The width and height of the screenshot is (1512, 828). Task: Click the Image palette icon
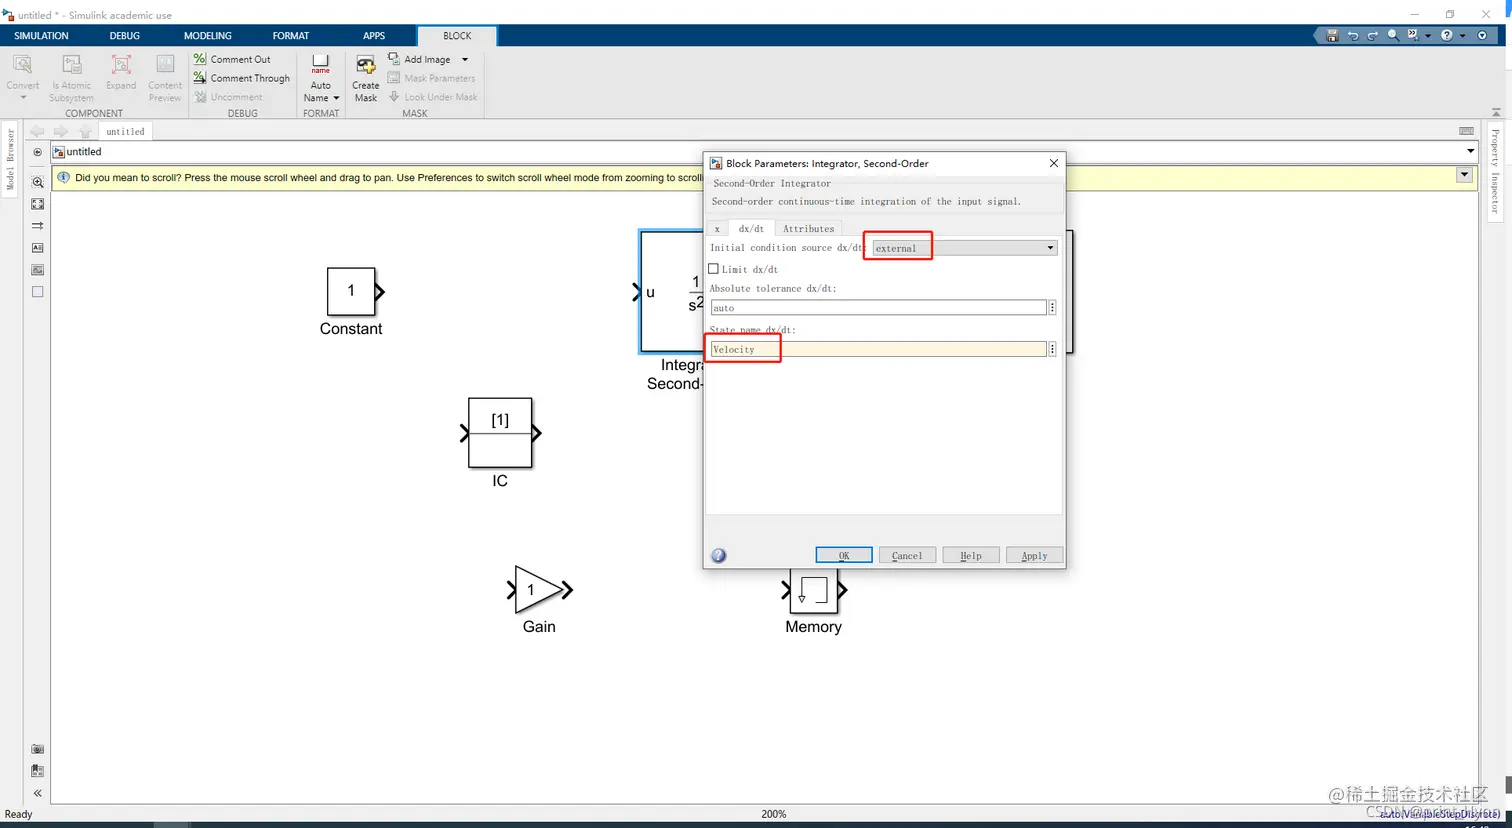tap(38, 270)
